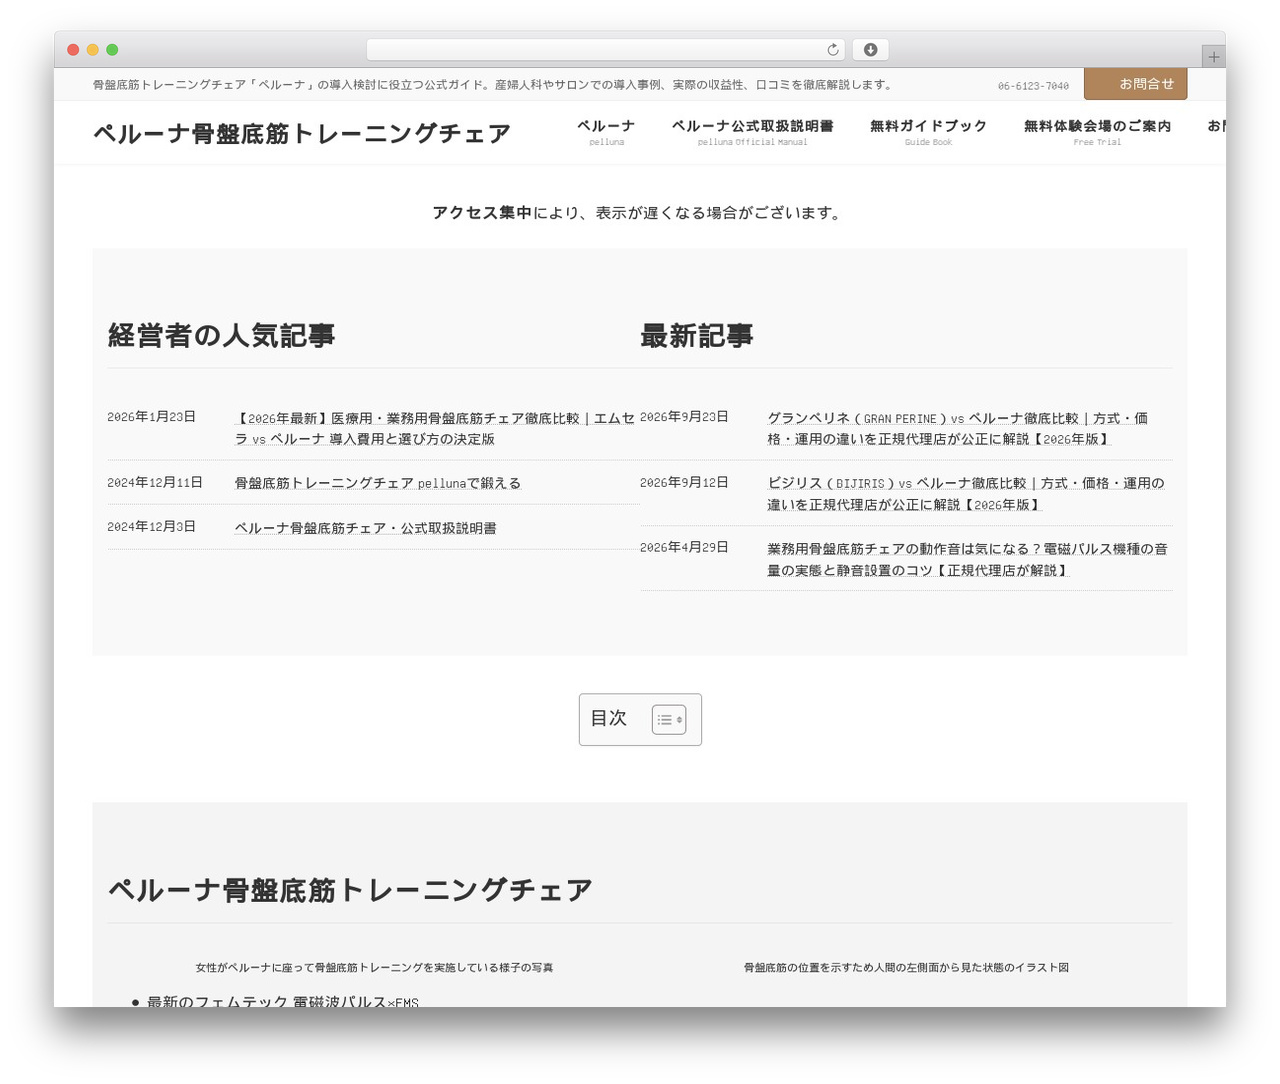Open article ペルーナ骨盤底筋チェア・公式取扱説明書
1280x1084 pixels.
pos(365,528)
